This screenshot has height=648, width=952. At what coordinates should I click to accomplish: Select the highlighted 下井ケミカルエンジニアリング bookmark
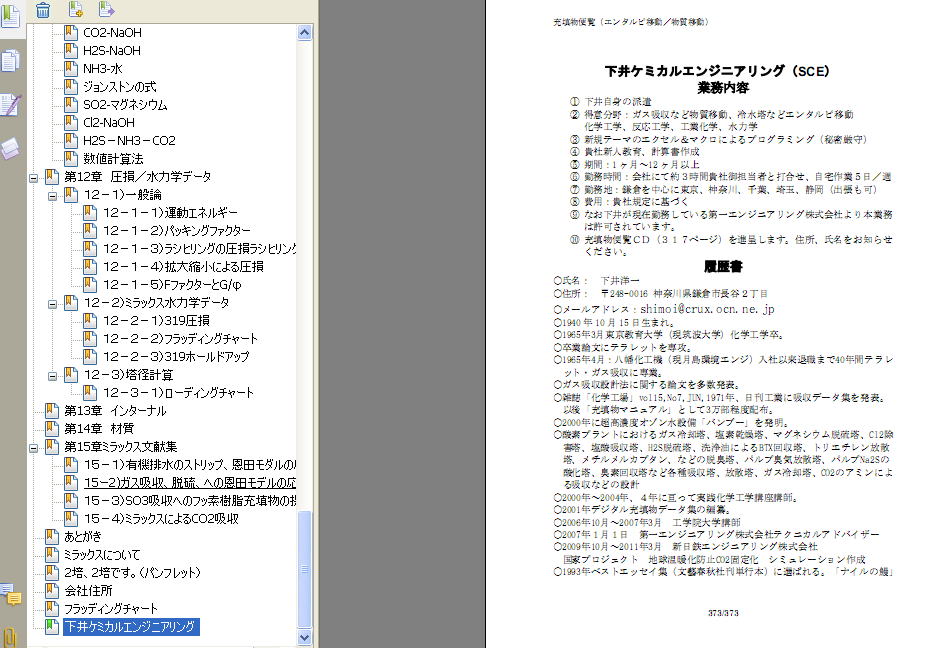[131, 627]
